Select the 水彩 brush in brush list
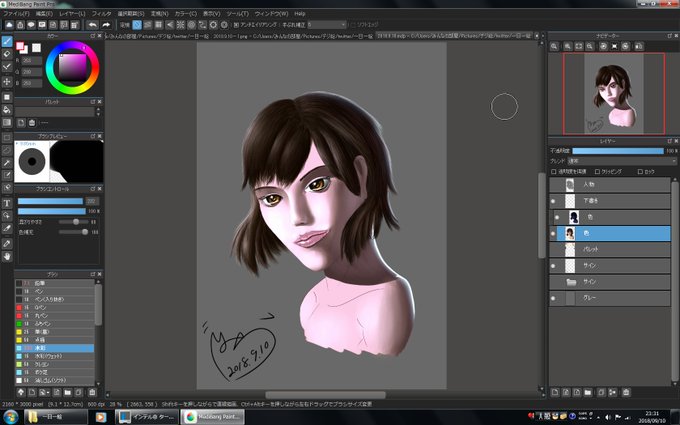Screen dimensions: 680x425 [x=55, y=348]
